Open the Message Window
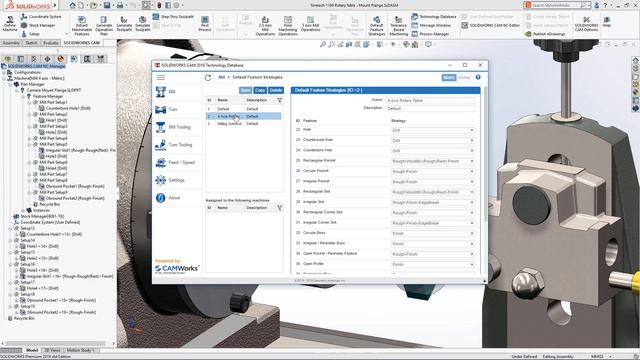Screen dimensions: 640x360 431,25
